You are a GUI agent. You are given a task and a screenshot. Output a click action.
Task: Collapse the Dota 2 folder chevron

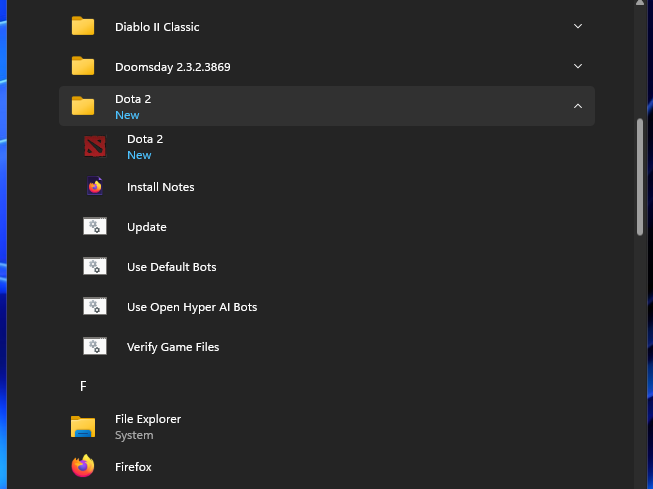pos(578,106)
